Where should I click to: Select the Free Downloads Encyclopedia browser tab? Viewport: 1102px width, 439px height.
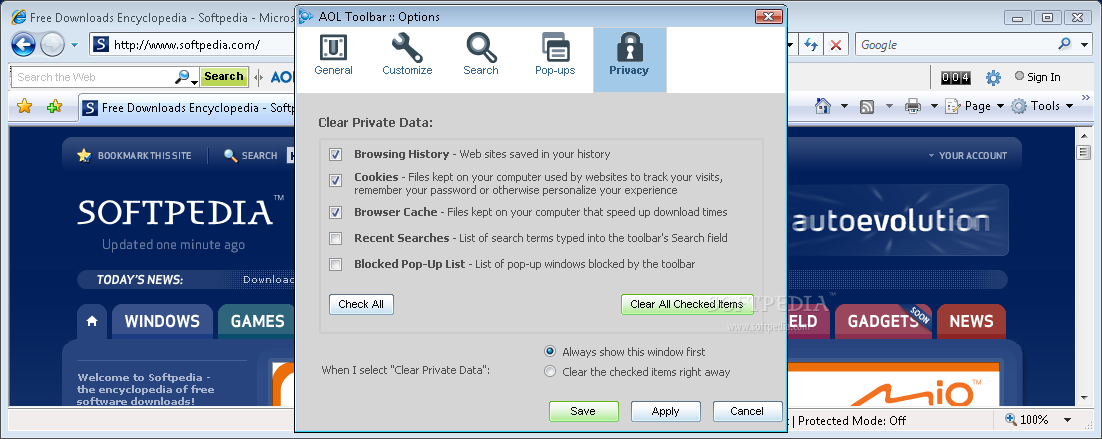188,107
